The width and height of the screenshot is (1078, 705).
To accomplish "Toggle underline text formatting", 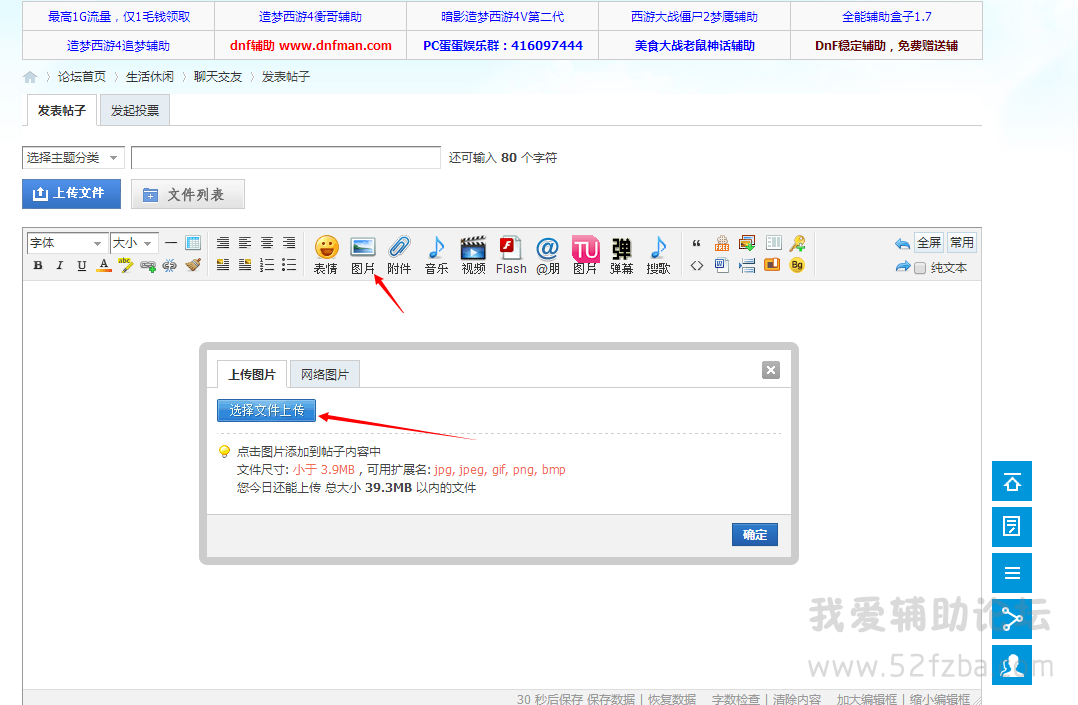I will point(82,265).
